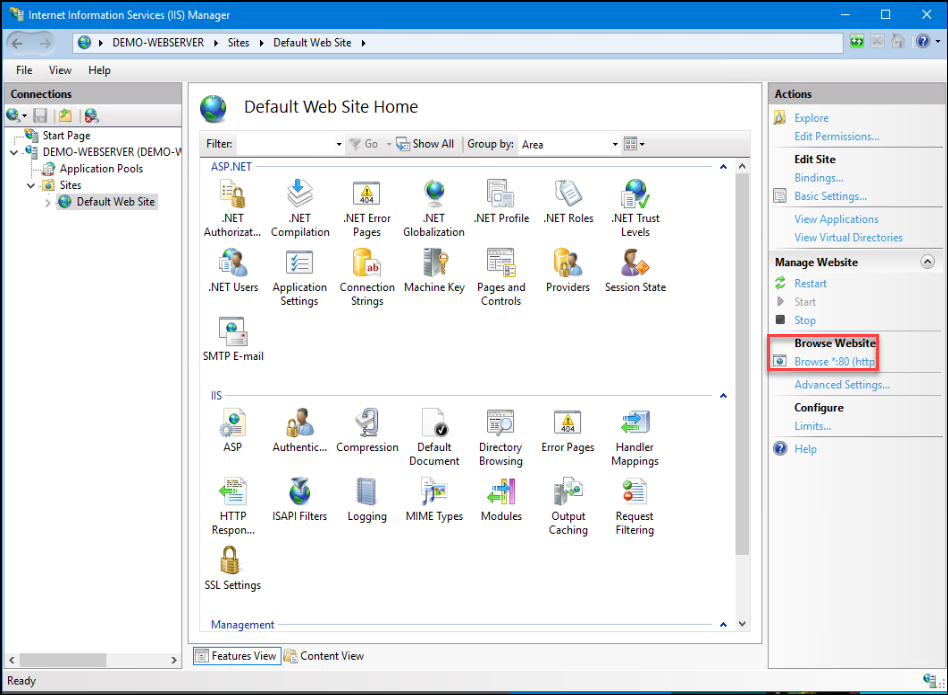This screenshot has height=695, width=948.
Task: Open the Logging feature
Action: (367, 500)
